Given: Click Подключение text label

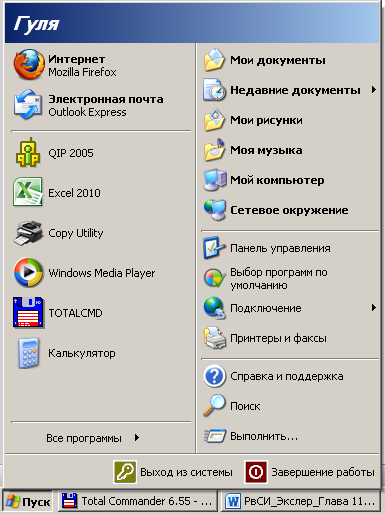Looking at the screenshot, I should point(266,308).
